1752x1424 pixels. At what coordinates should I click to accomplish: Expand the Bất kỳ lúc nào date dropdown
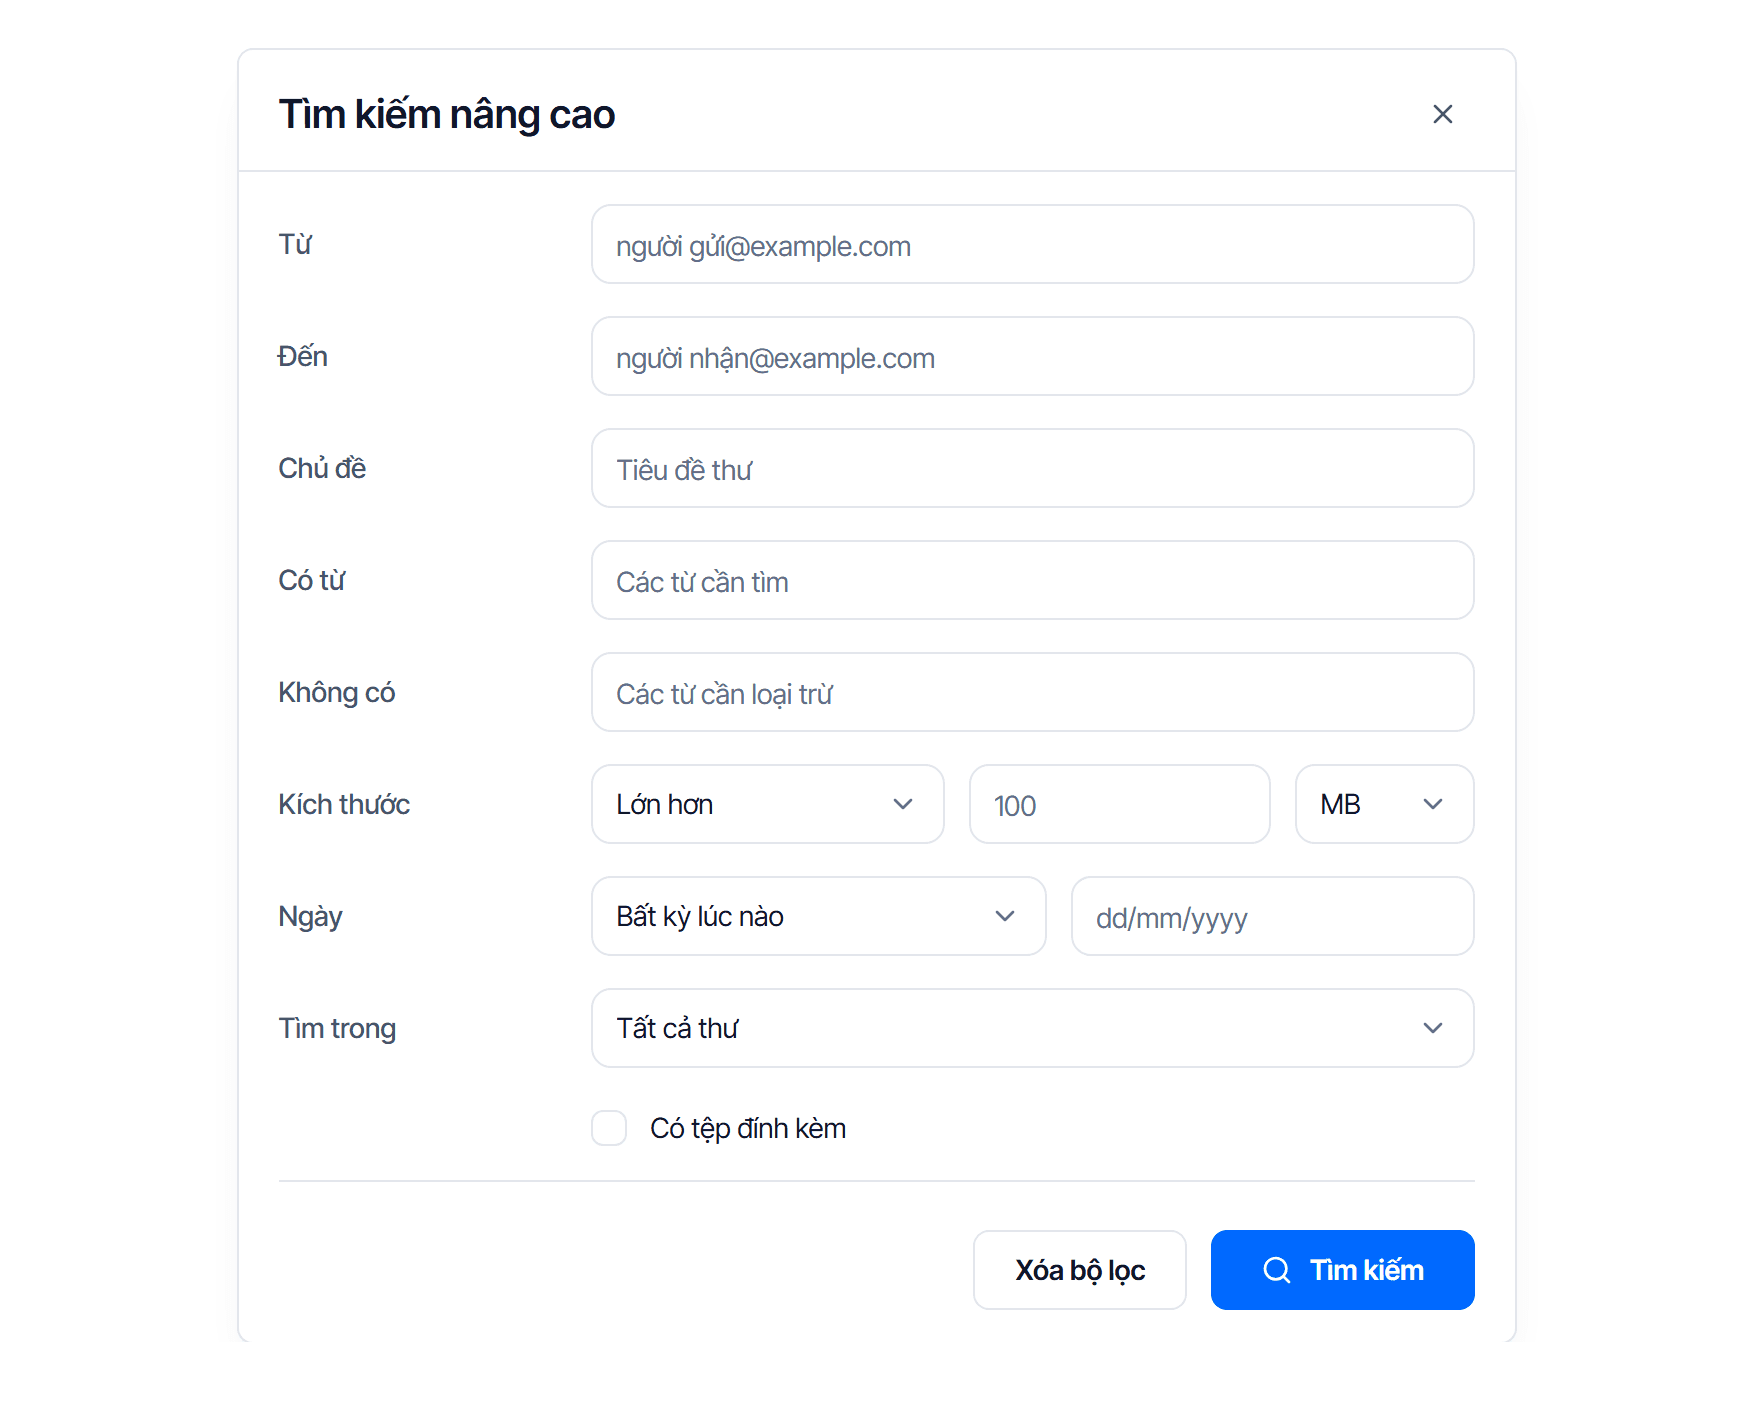pyautogui.click(x=819, y=916)
